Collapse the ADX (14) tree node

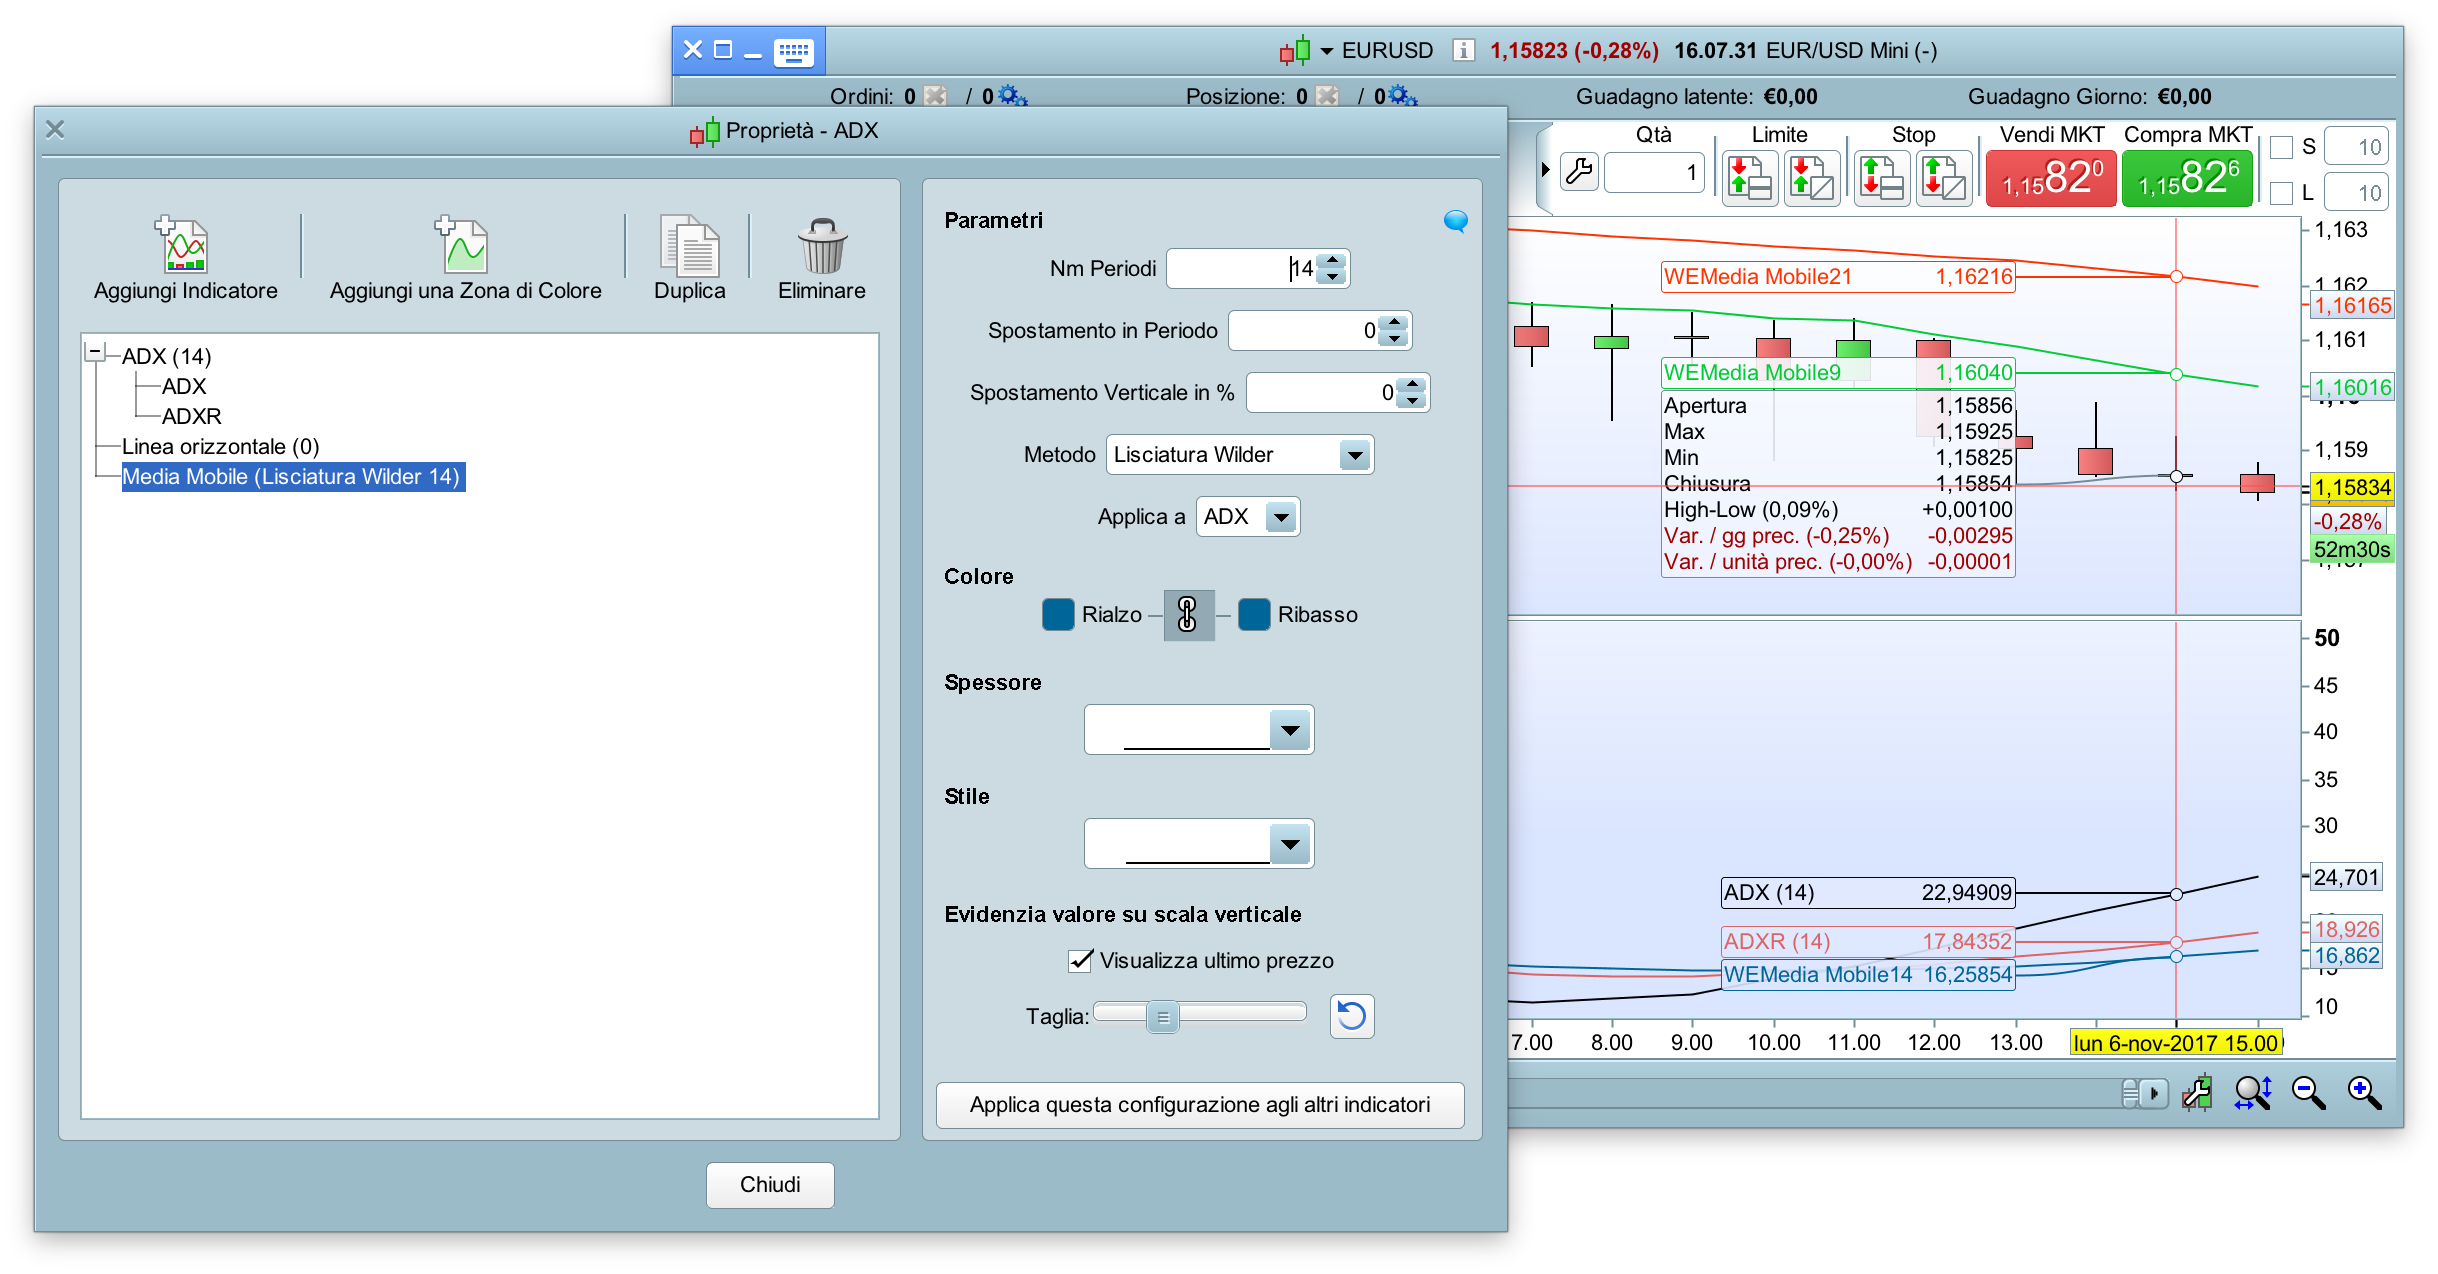pos(95,352)
